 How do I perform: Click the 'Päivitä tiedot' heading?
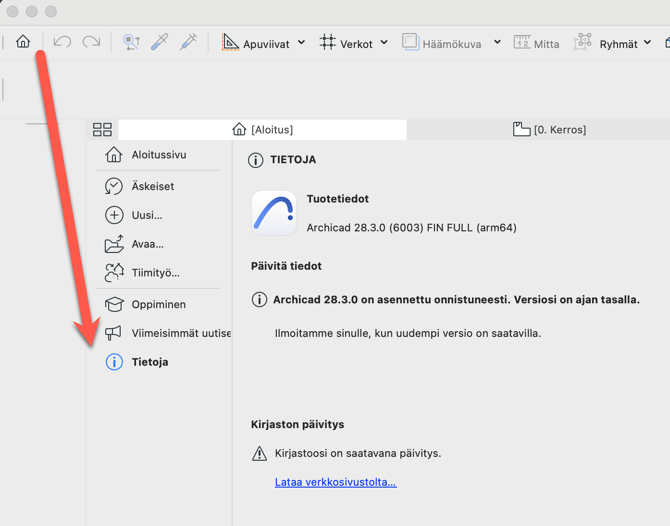[x=286, y=266]
